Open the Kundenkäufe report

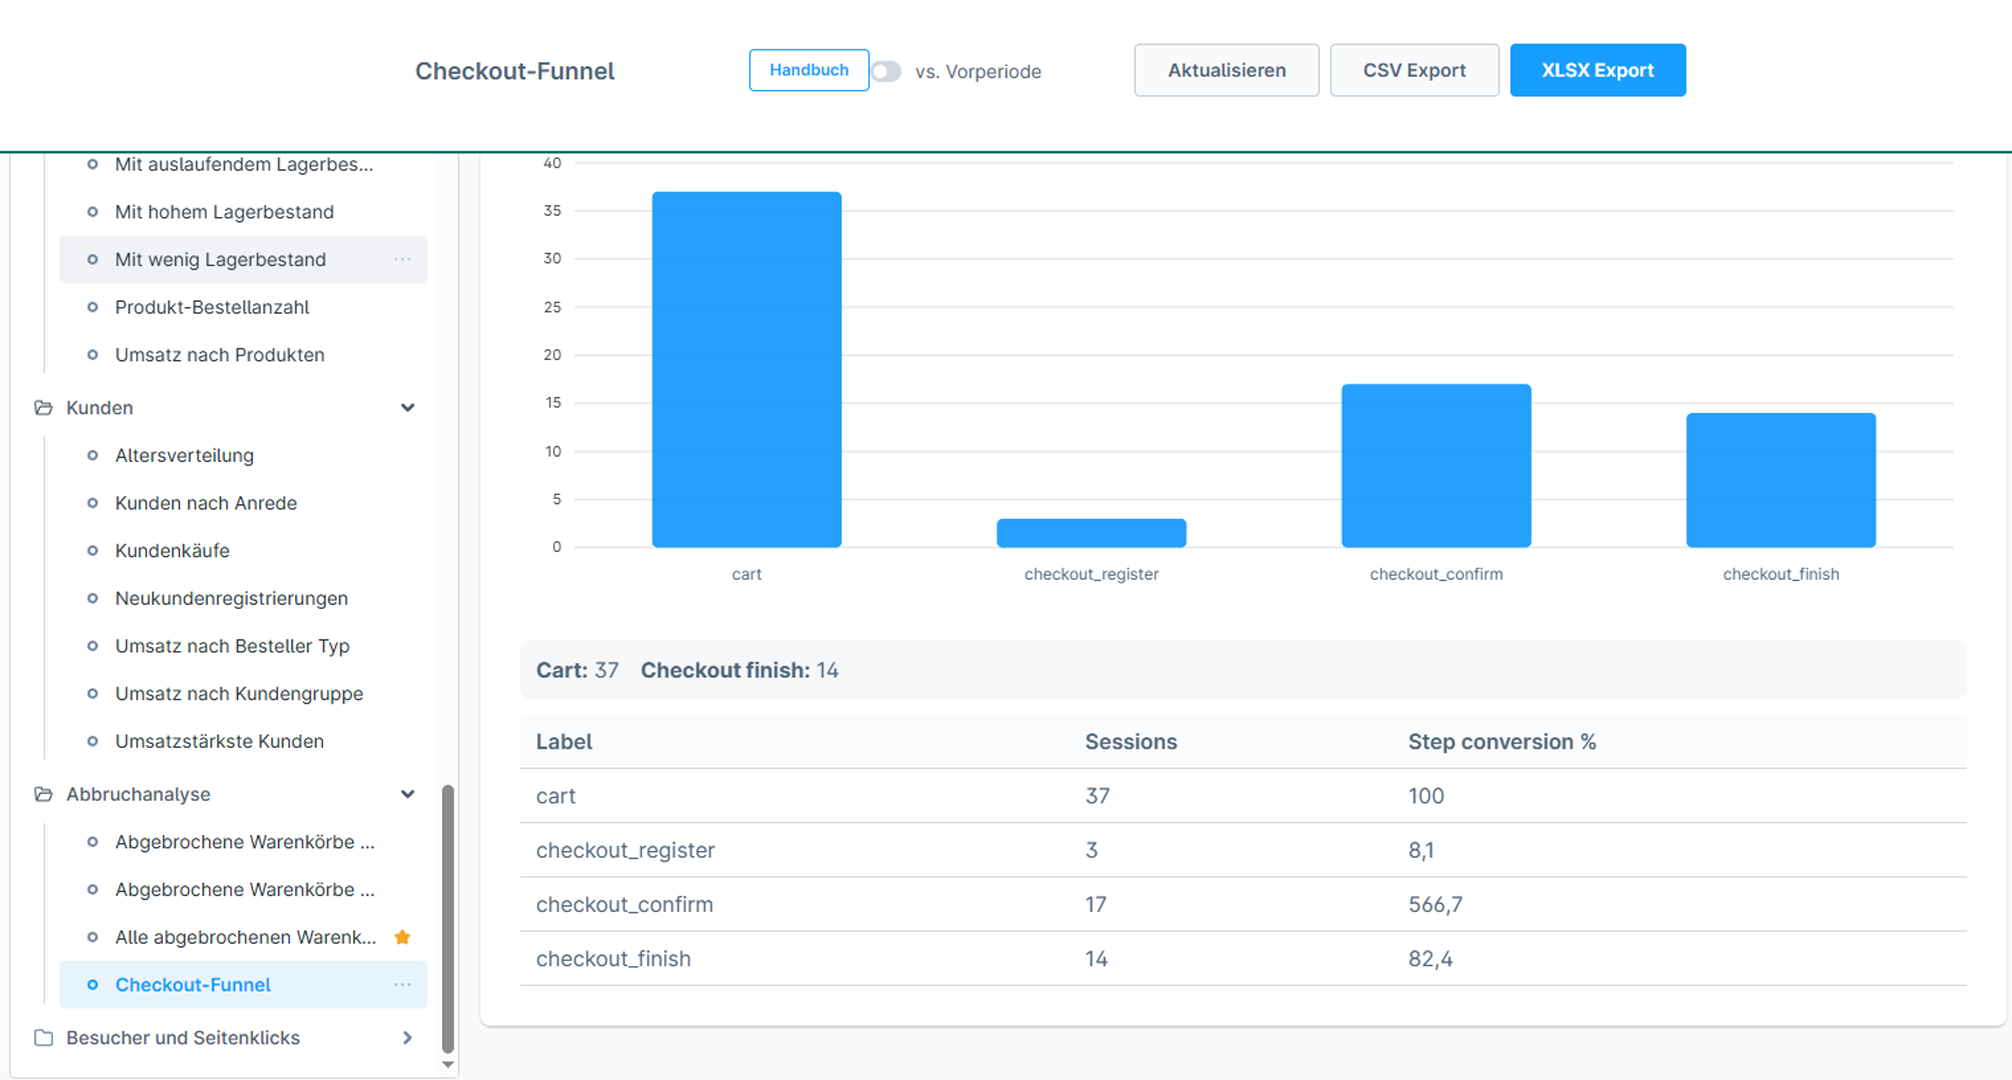pyautogui.click(x=172, y=551)
